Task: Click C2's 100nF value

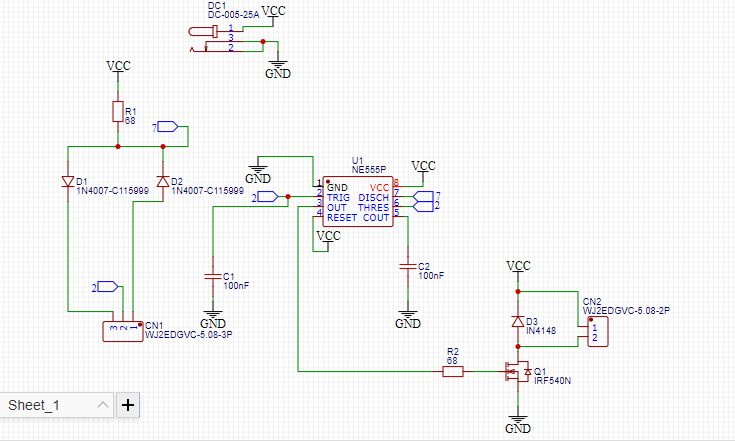Action: [431, 276]
